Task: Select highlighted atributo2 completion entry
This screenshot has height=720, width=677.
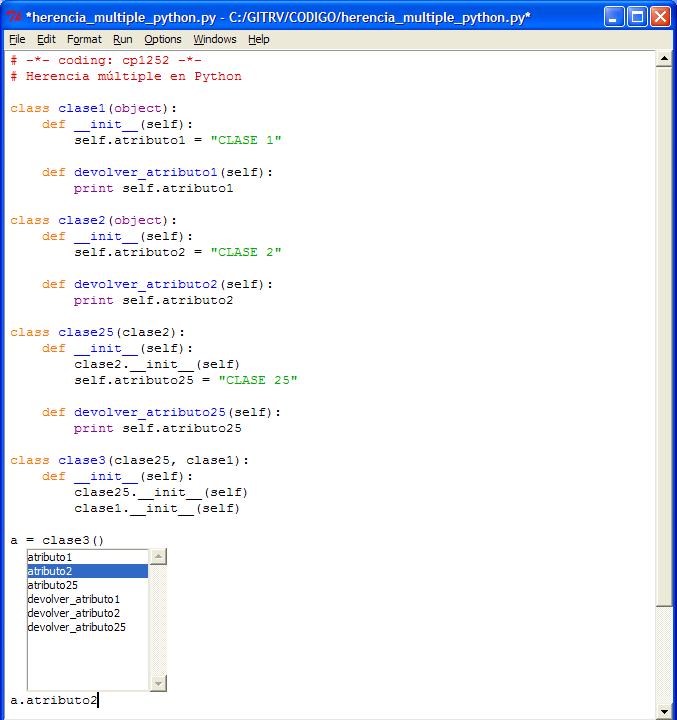Action: point(87,571)
